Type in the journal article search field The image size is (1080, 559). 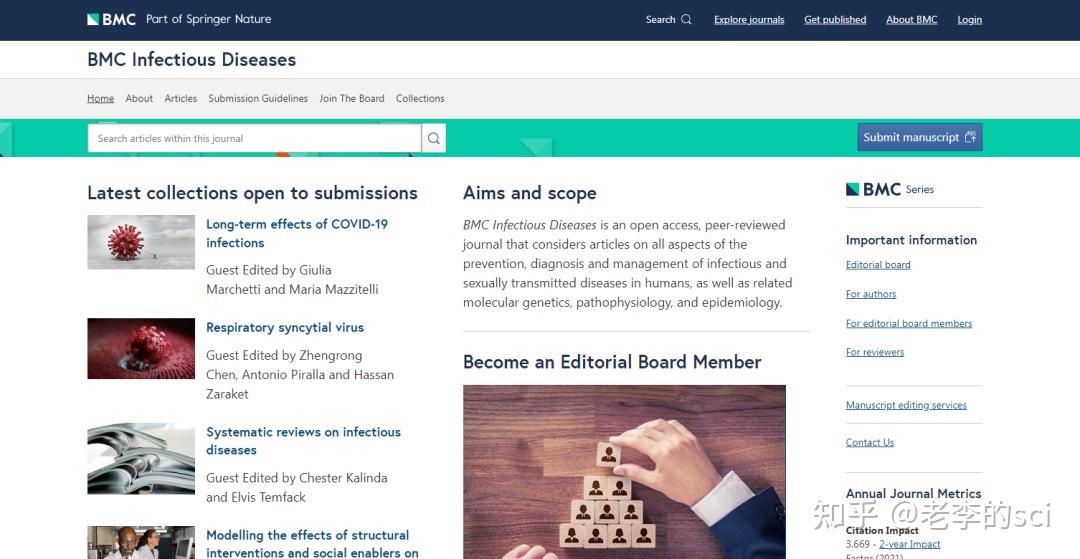point(254,138)
